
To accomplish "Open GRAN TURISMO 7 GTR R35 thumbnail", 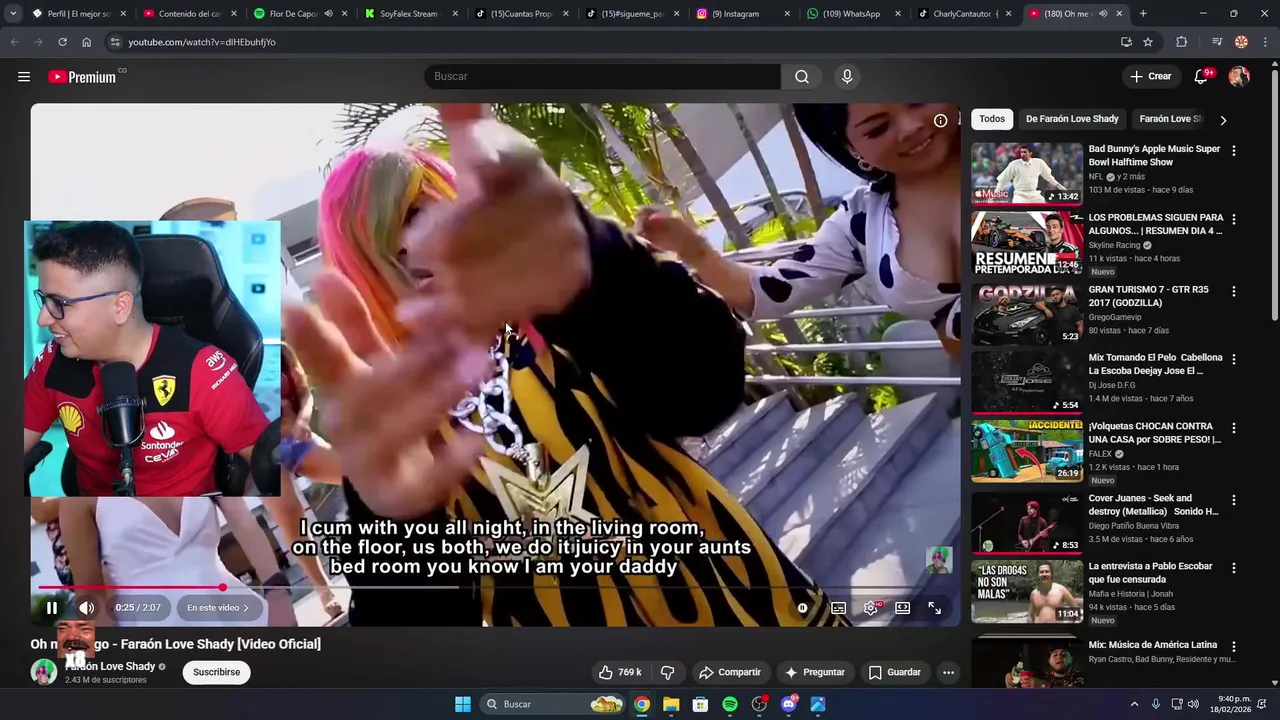I will click(1027, 314).
